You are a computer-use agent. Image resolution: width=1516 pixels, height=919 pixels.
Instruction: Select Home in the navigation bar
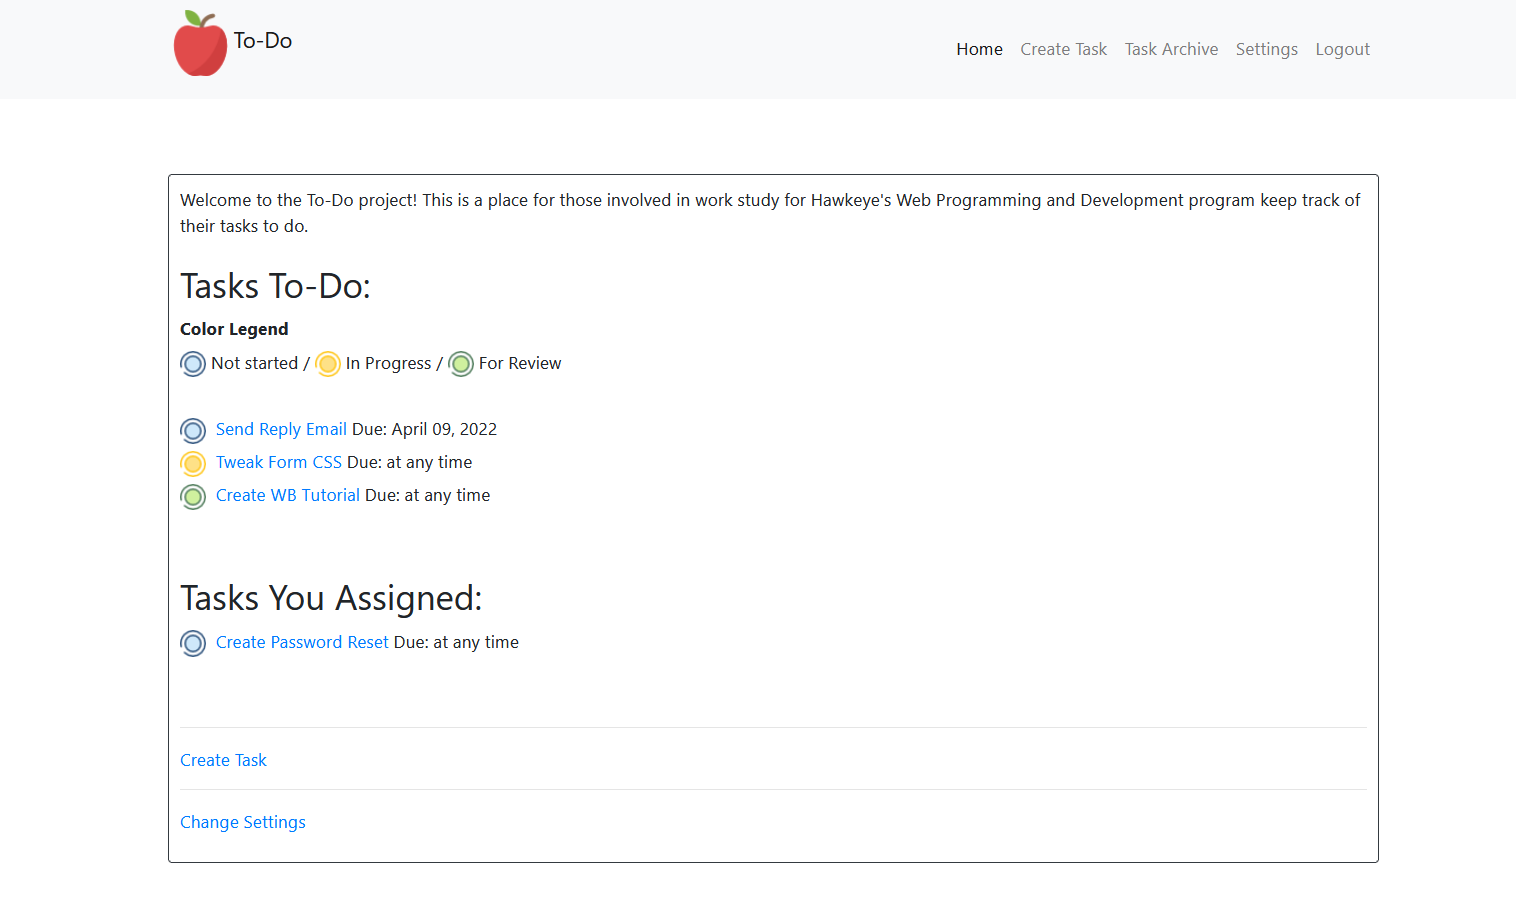[x=979, y=49]
